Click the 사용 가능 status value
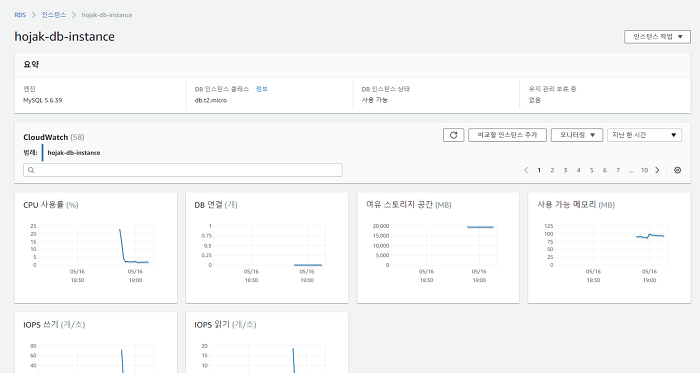 375,100
